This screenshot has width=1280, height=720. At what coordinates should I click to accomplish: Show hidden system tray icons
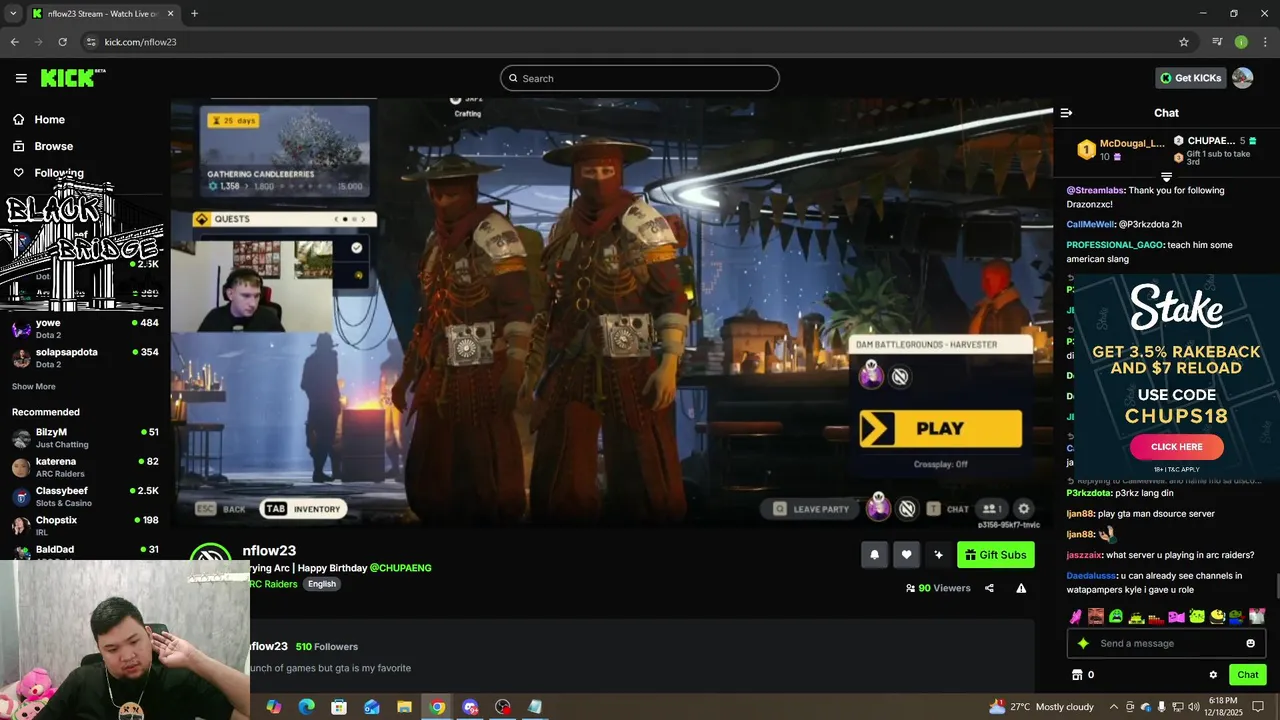click(x=1113, y=707)
